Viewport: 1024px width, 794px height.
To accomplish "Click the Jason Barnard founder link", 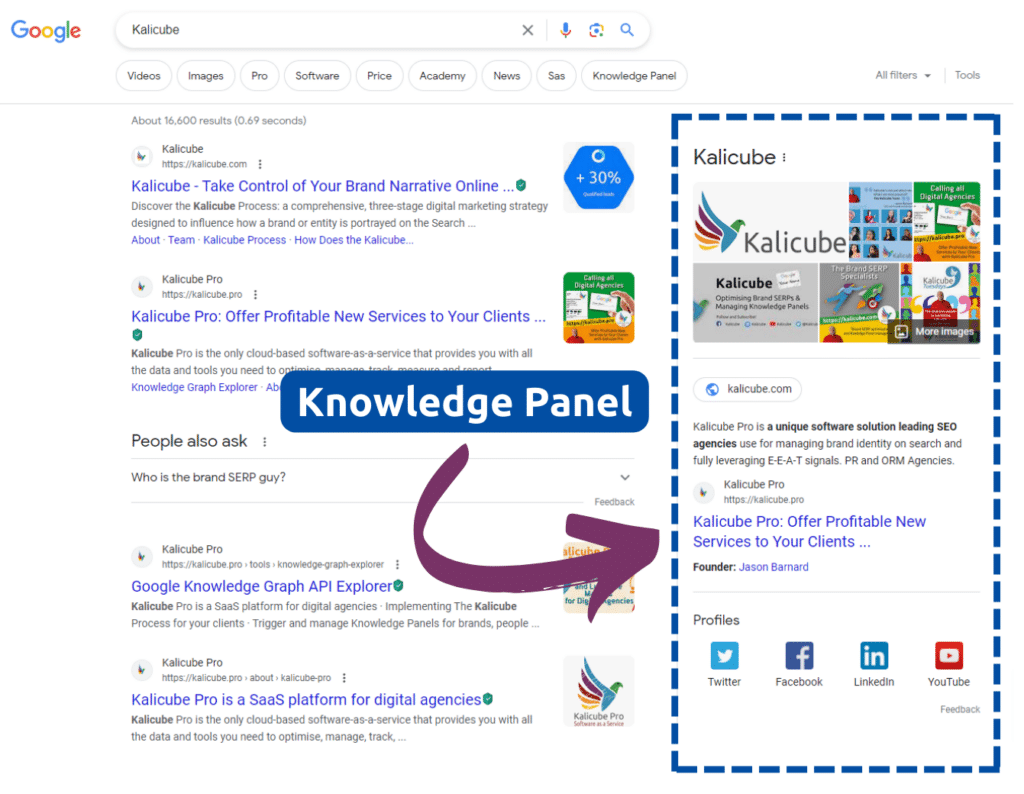I will [x=773, y=567].
